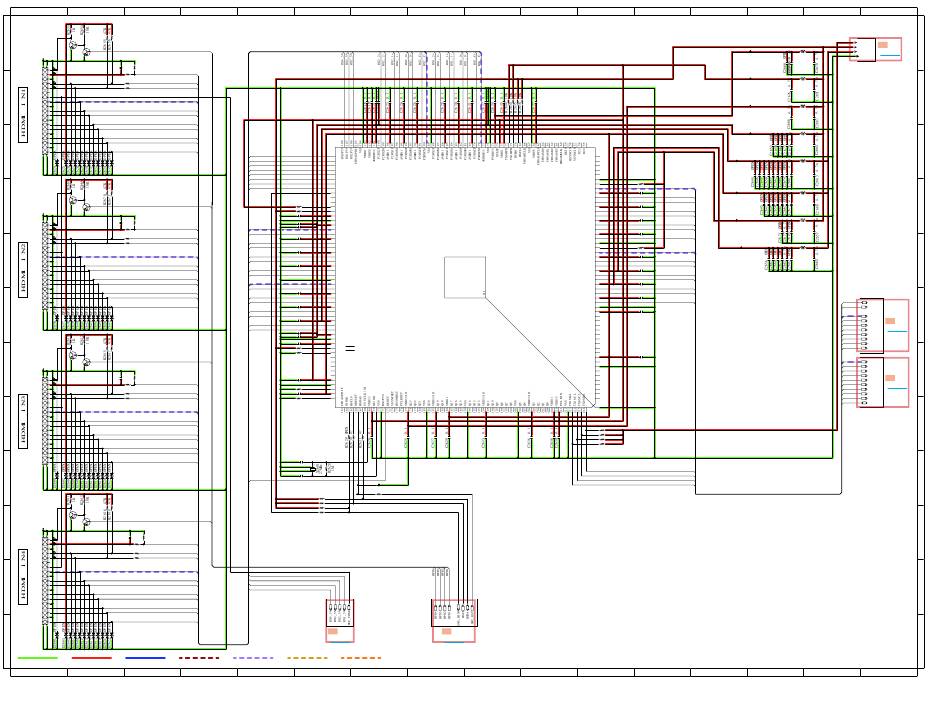
Task: Select the lower eight-pin connector on right edge
Action: pyautogui.click(x=884, y=383)
